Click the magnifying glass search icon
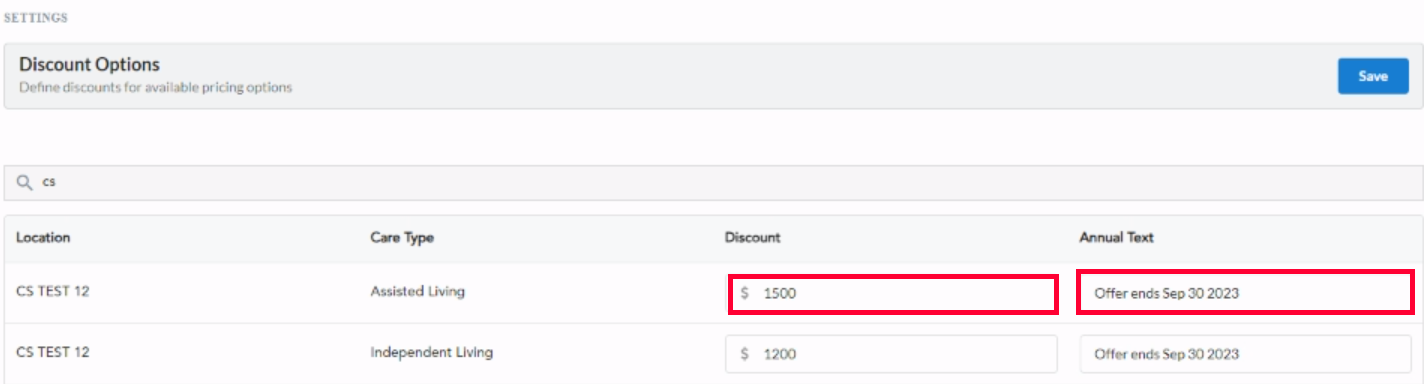The width and height of the screenshot is (1424, 384). (24, 183)
